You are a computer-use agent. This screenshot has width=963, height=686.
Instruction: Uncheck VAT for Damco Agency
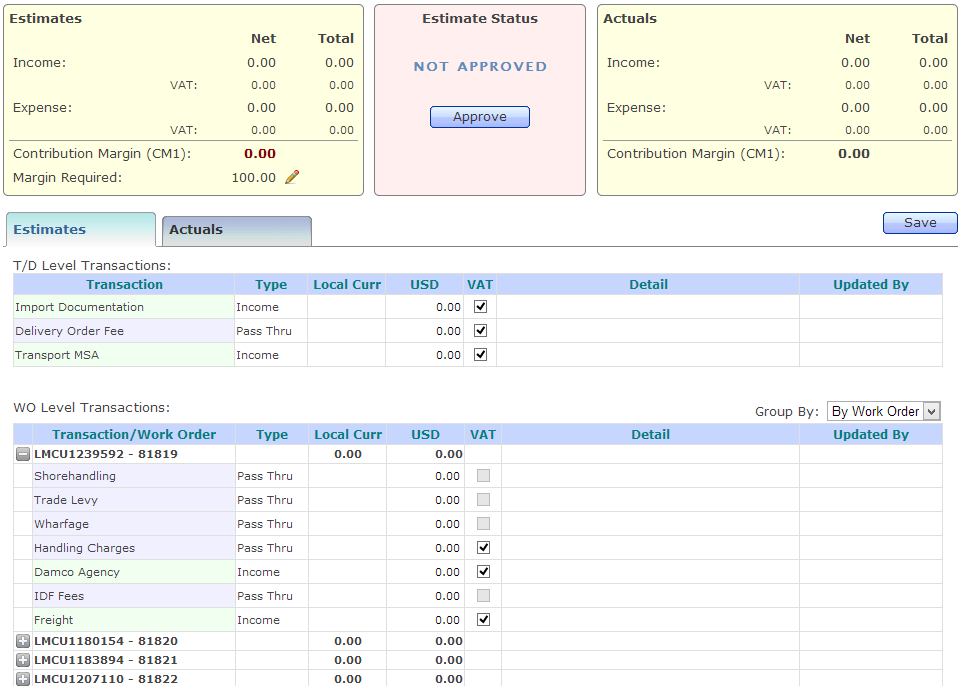point(483,571)
